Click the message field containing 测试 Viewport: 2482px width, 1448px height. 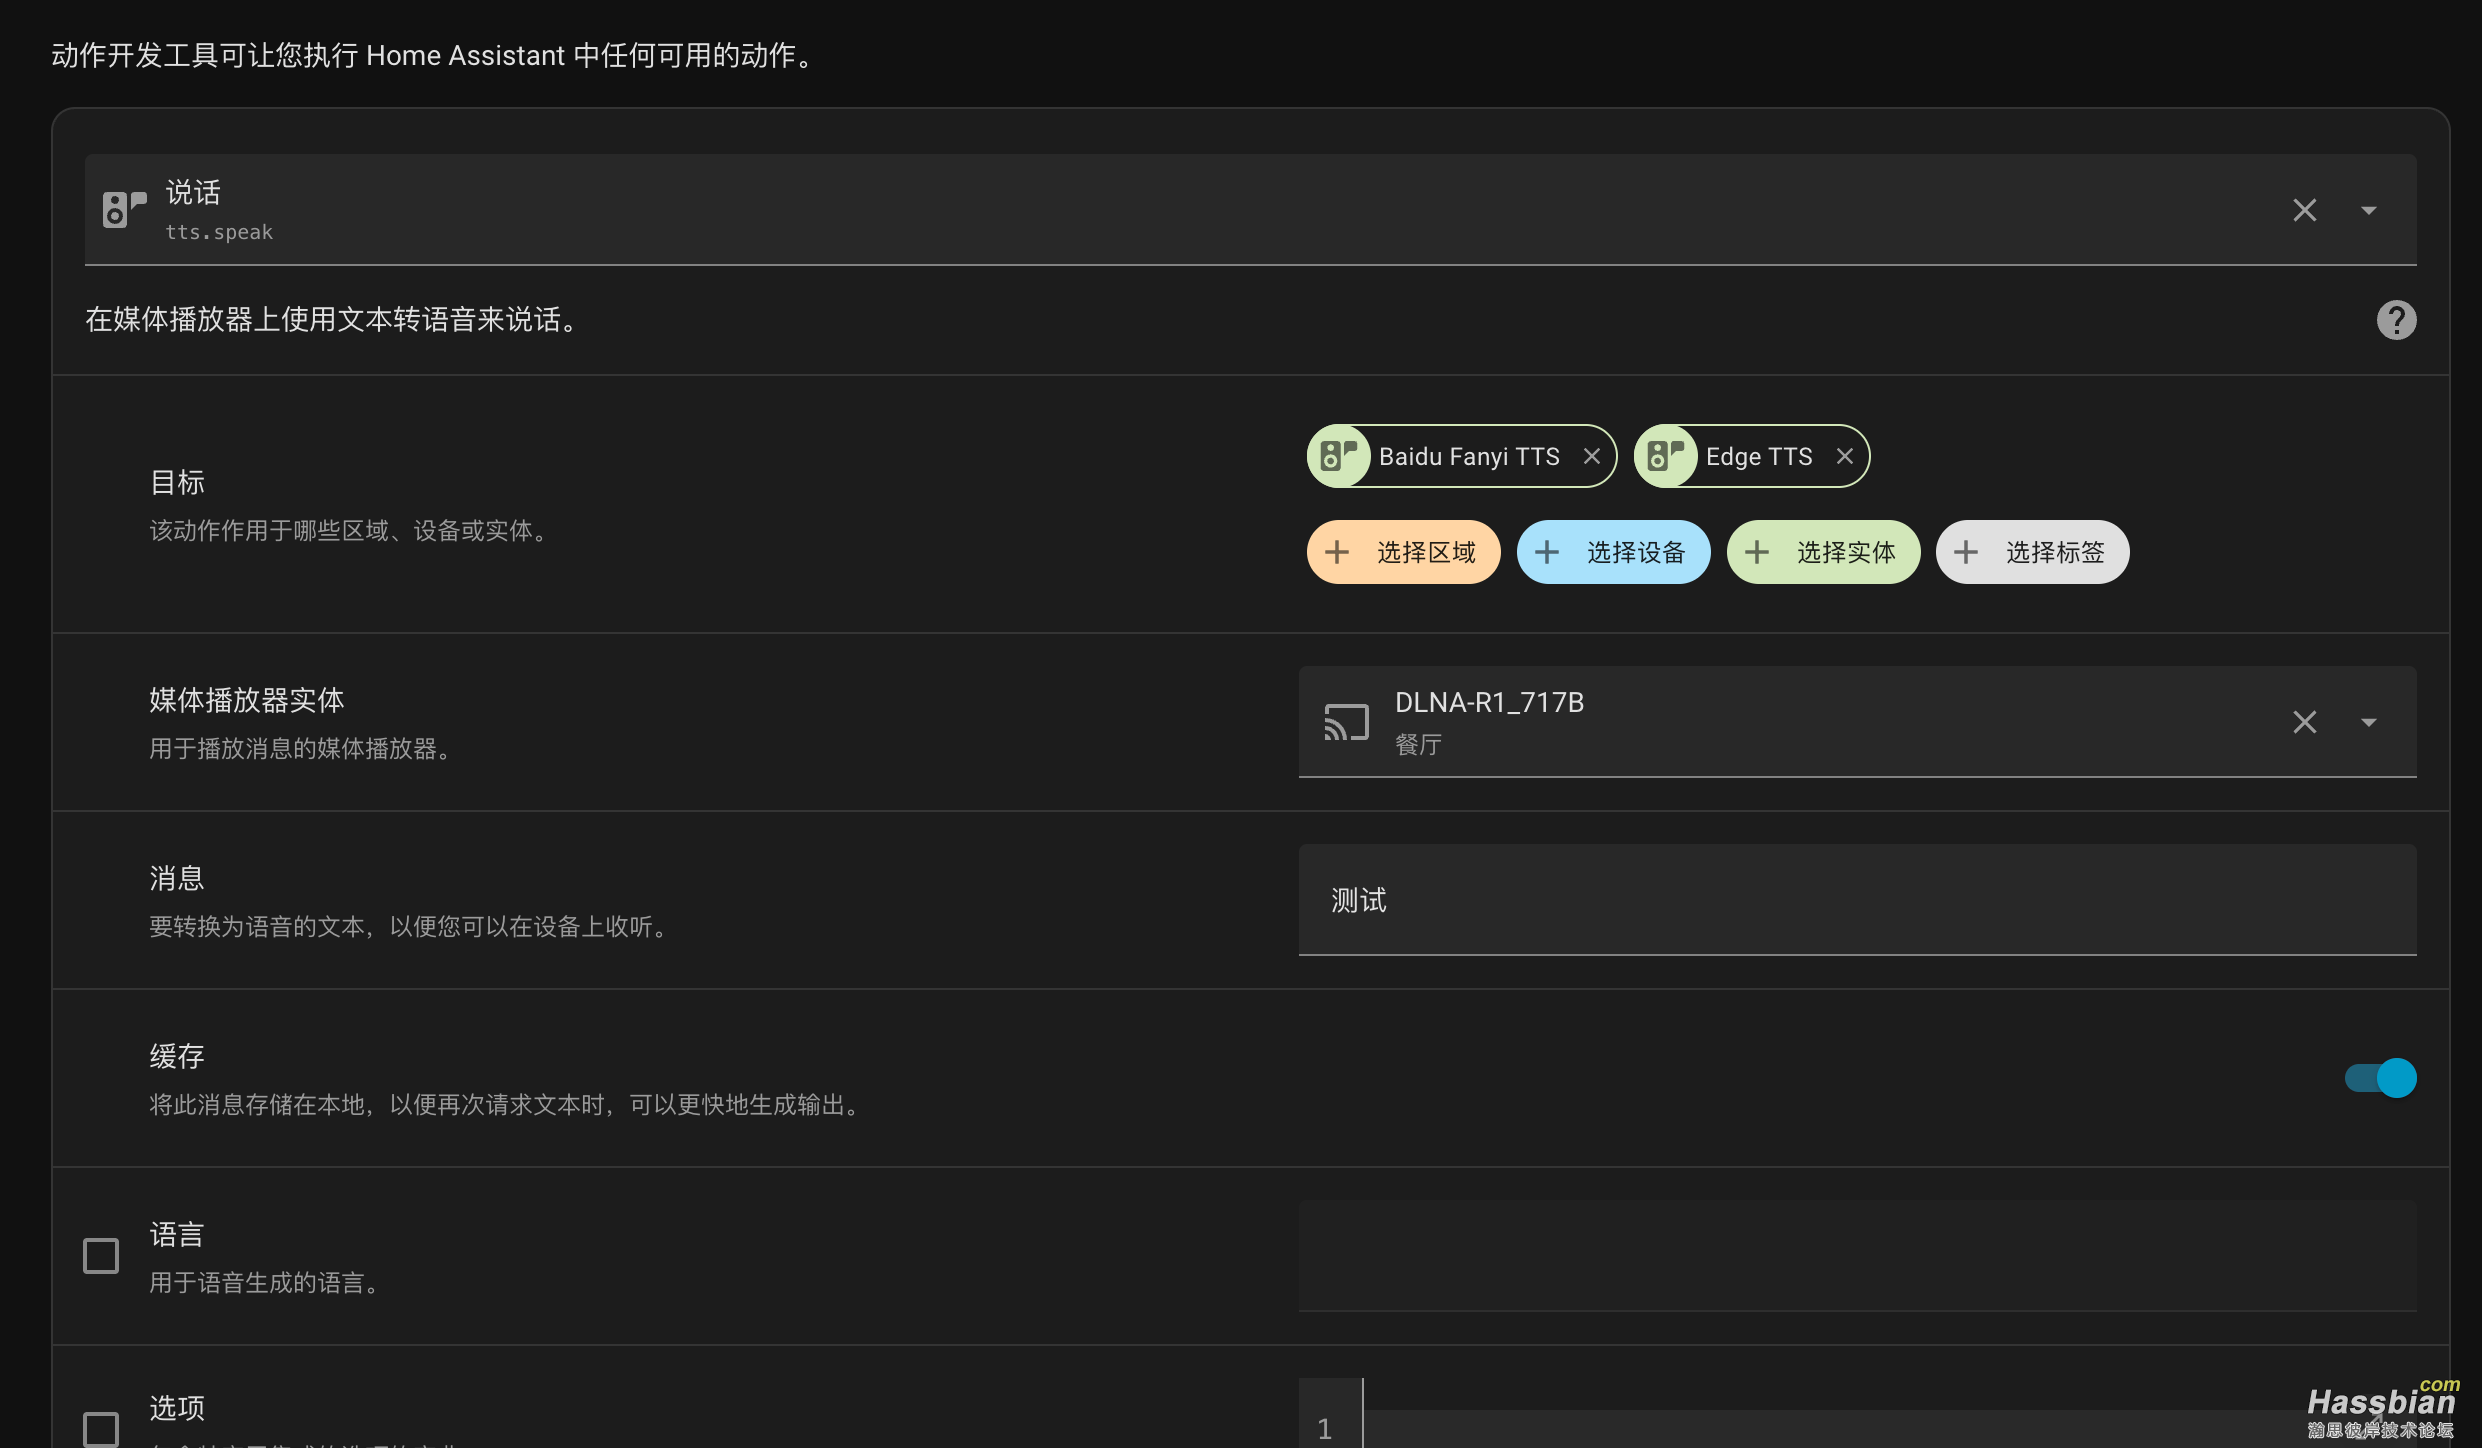click(x=1857, y=900)
